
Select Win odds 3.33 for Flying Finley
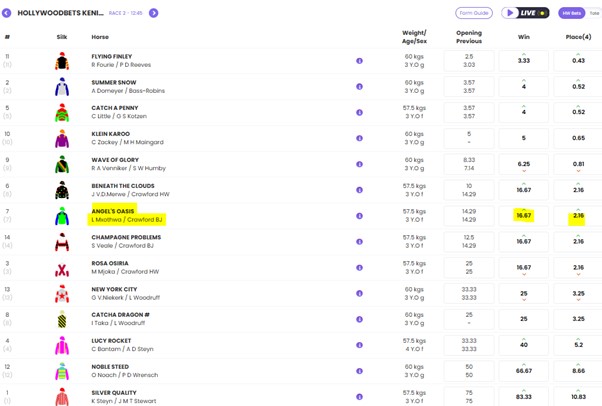coord(523,61)
